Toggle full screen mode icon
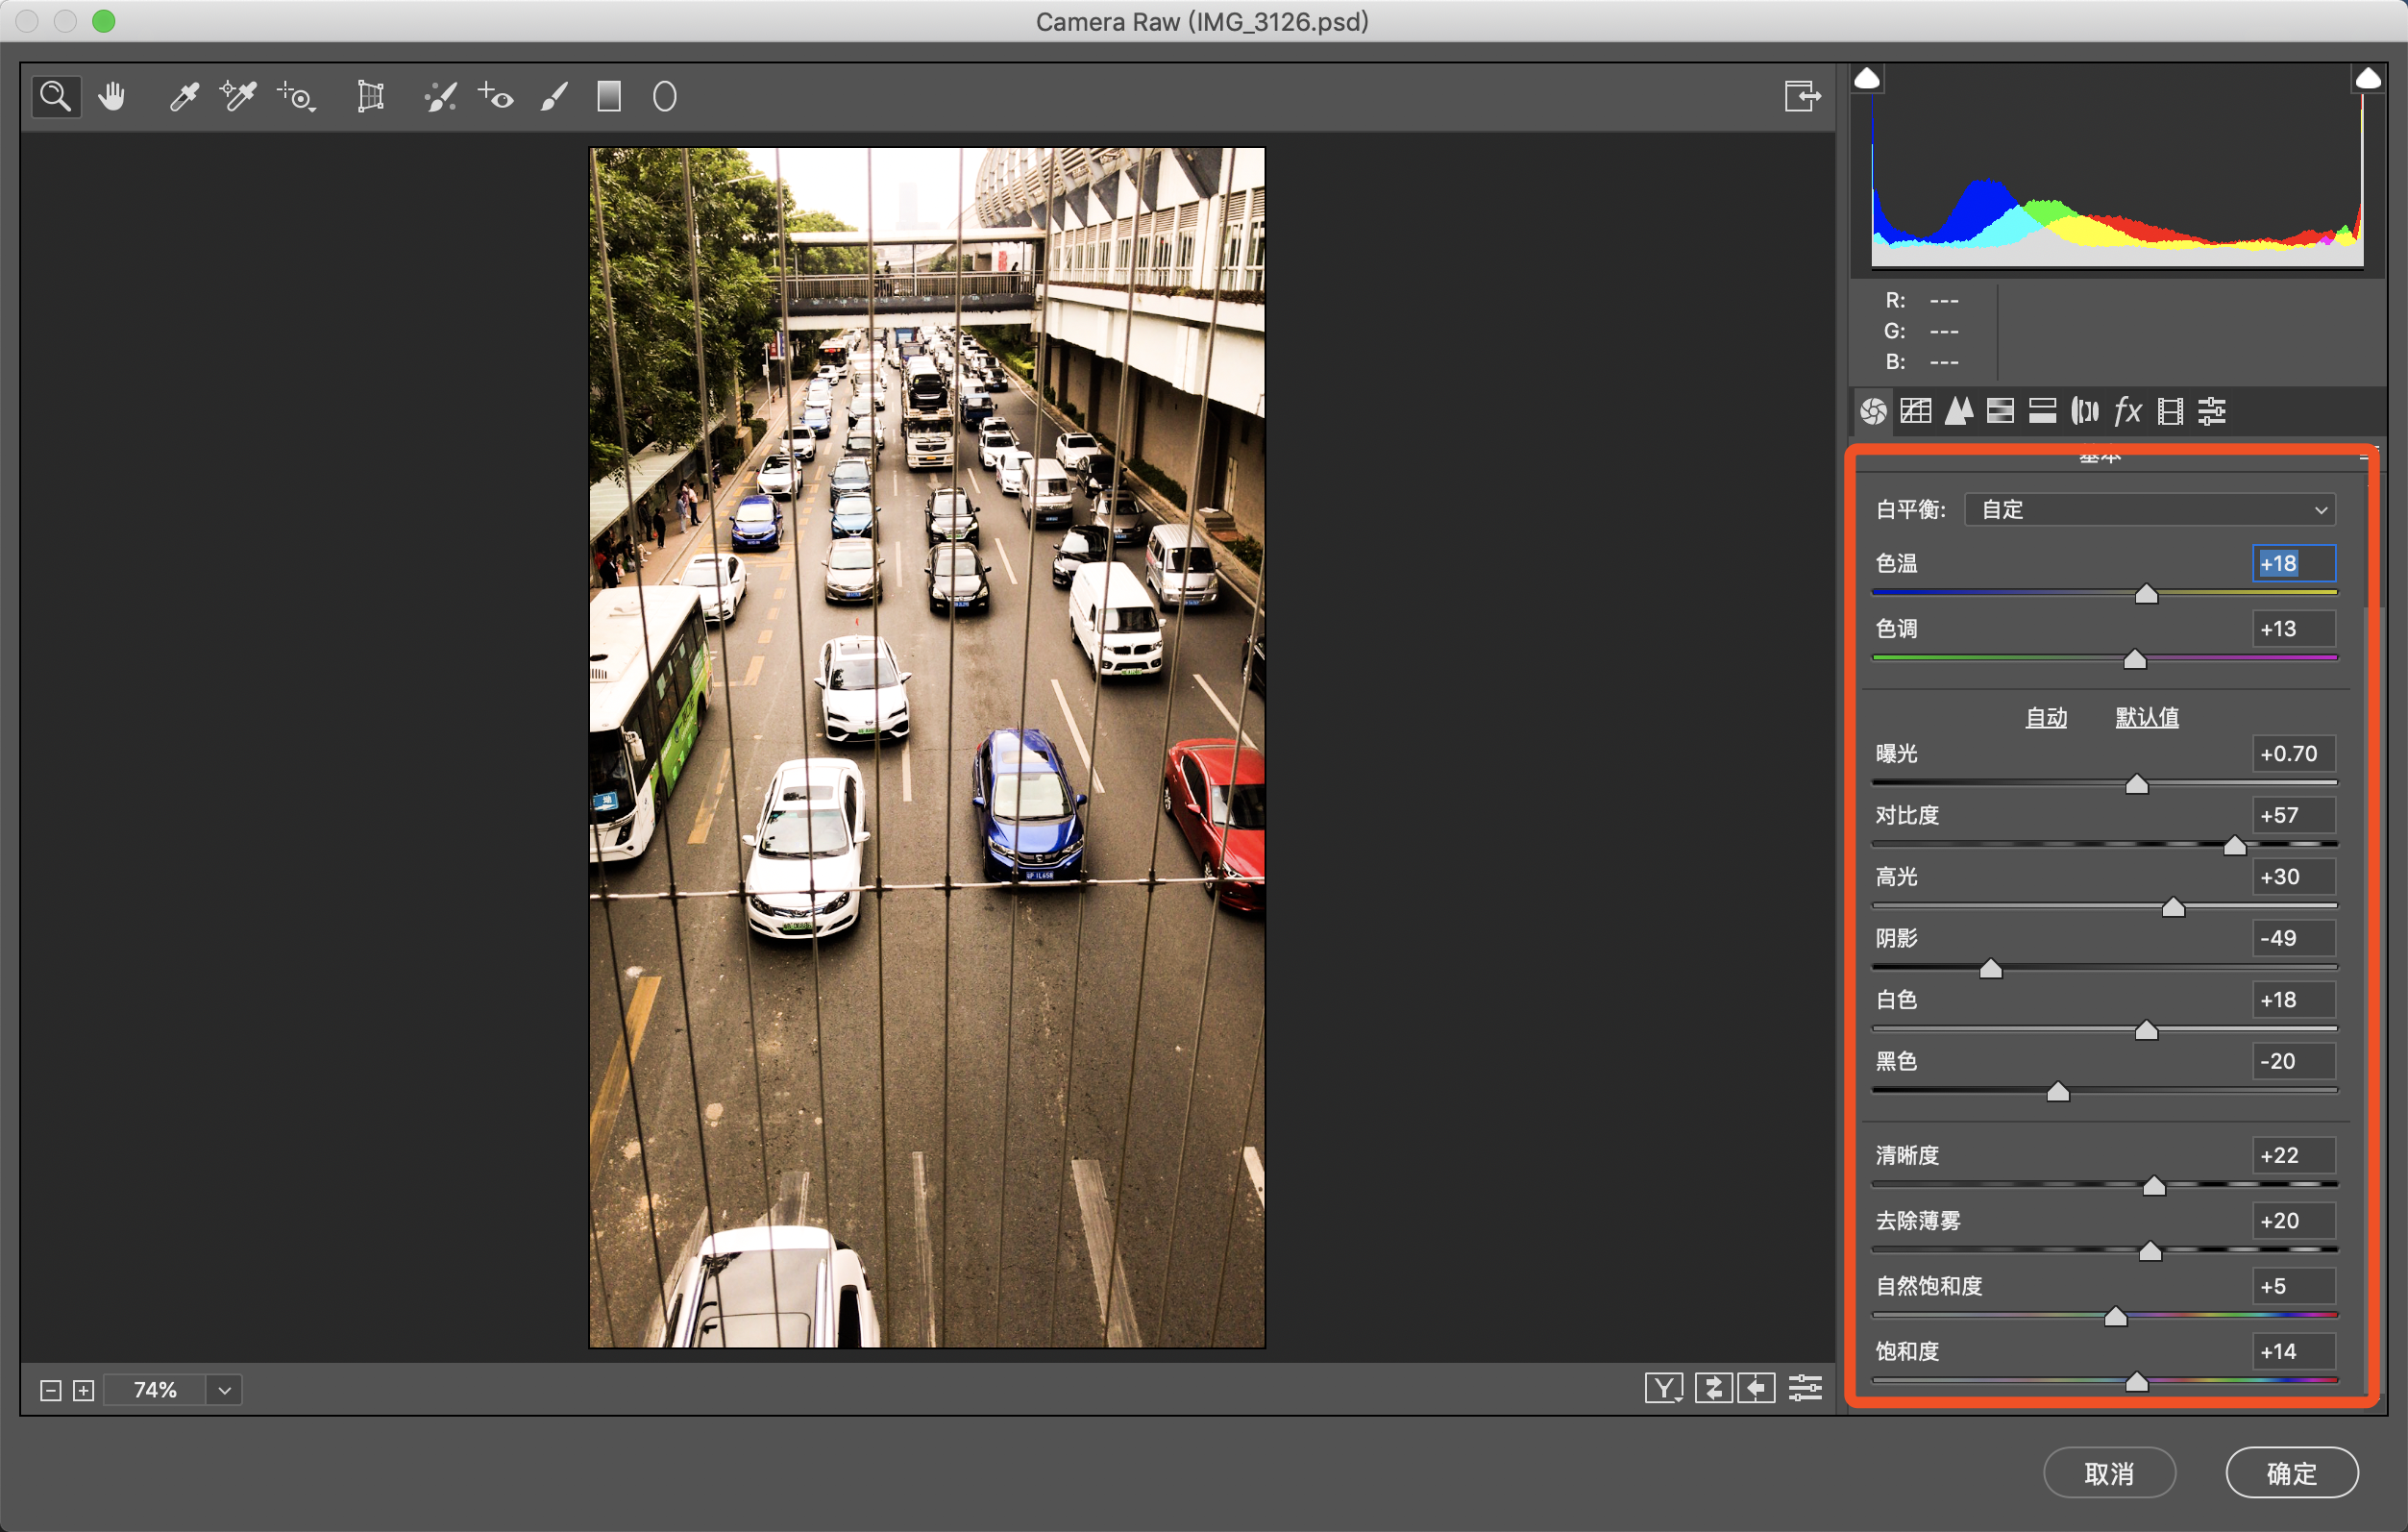Screen dimensions: 2408x1532 [x=1801, y=97]
